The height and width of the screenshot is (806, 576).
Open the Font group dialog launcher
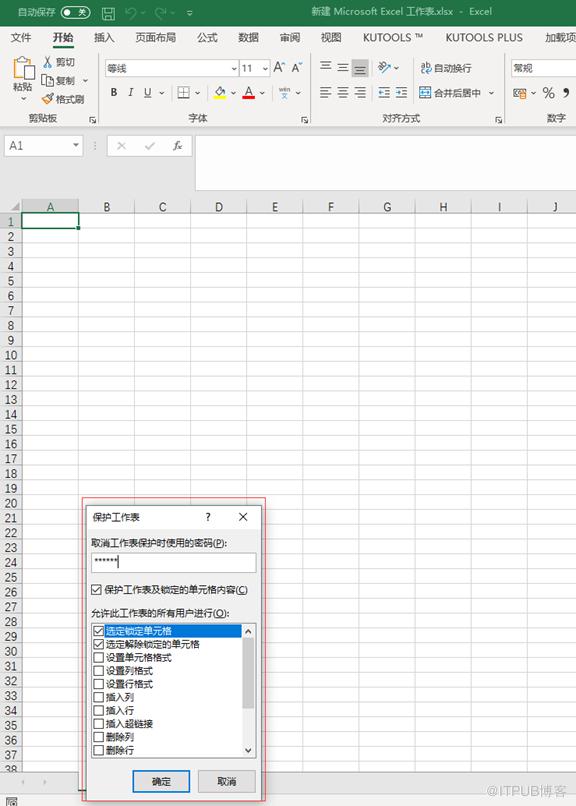pos(305,120)
